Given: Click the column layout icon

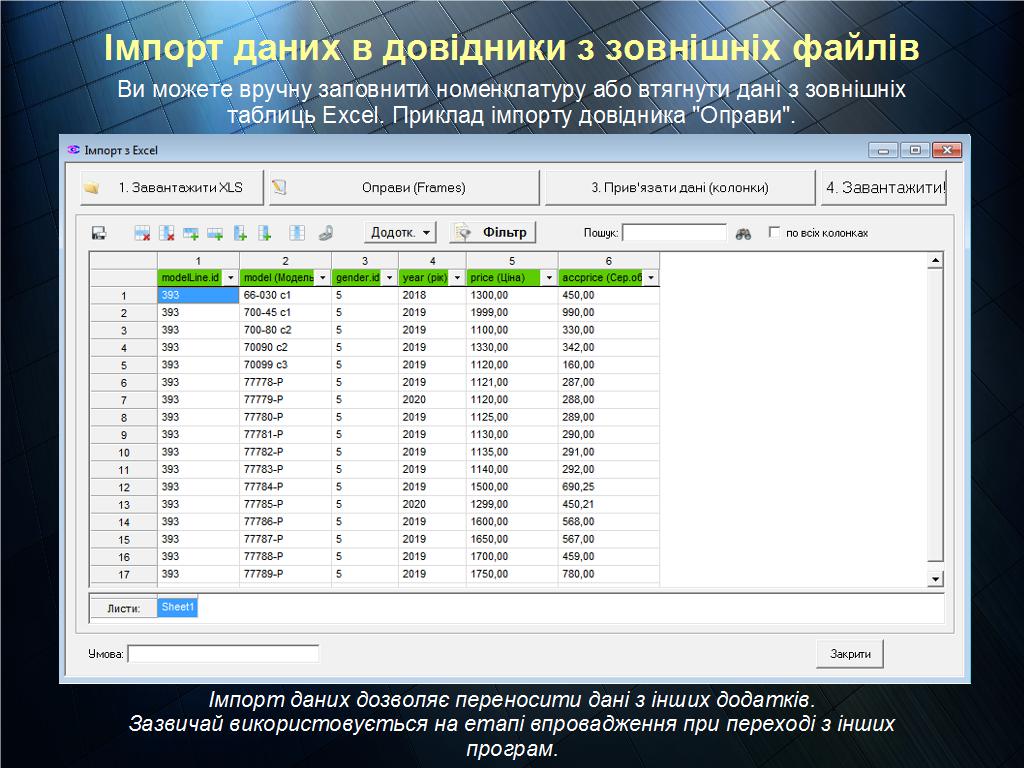Looking at the screenshot, I should 297,233.
